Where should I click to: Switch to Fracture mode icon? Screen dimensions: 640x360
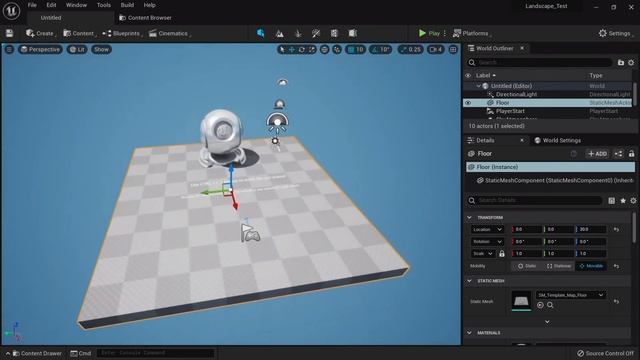[x=353, y=33]
